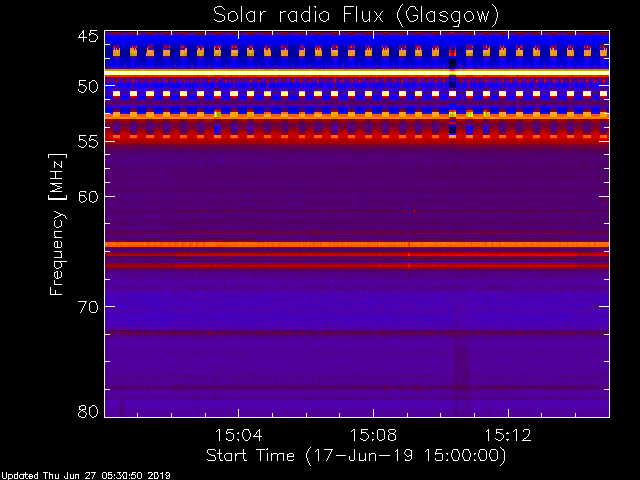This screenshot has height=480, width=640.
Task: Select the 15:04 time tick label
Action: 238,435
